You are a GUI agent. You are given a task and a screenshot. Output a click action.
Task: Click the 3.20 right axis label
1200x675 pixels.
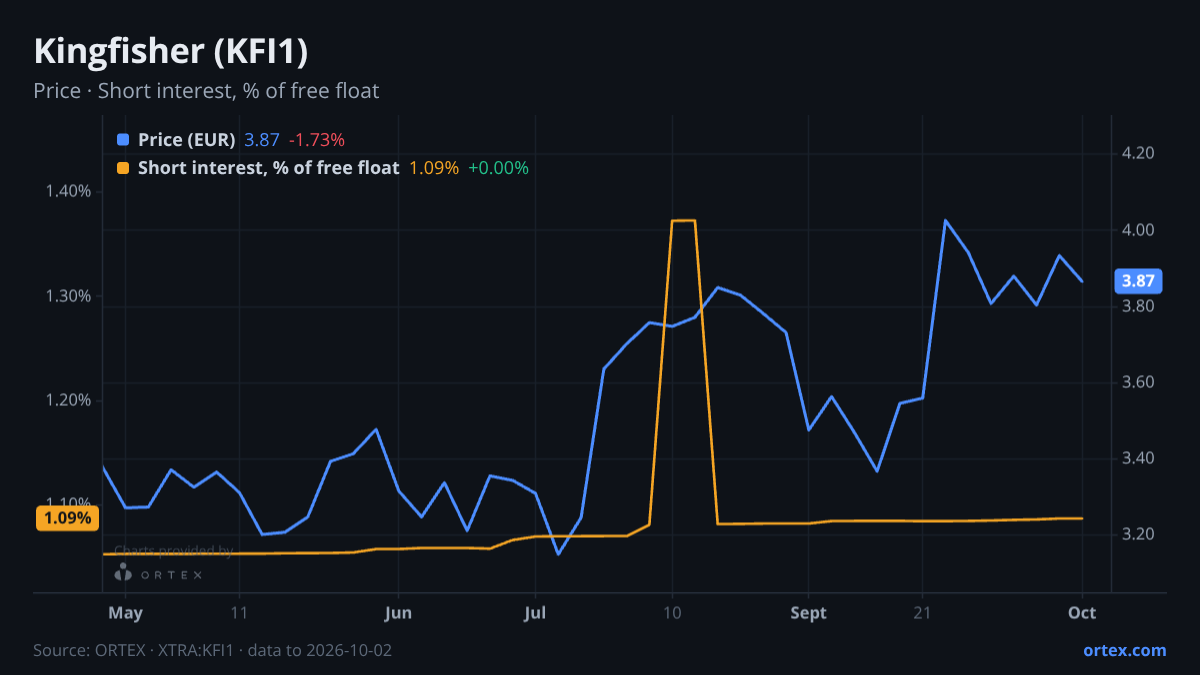(1139, 534)
